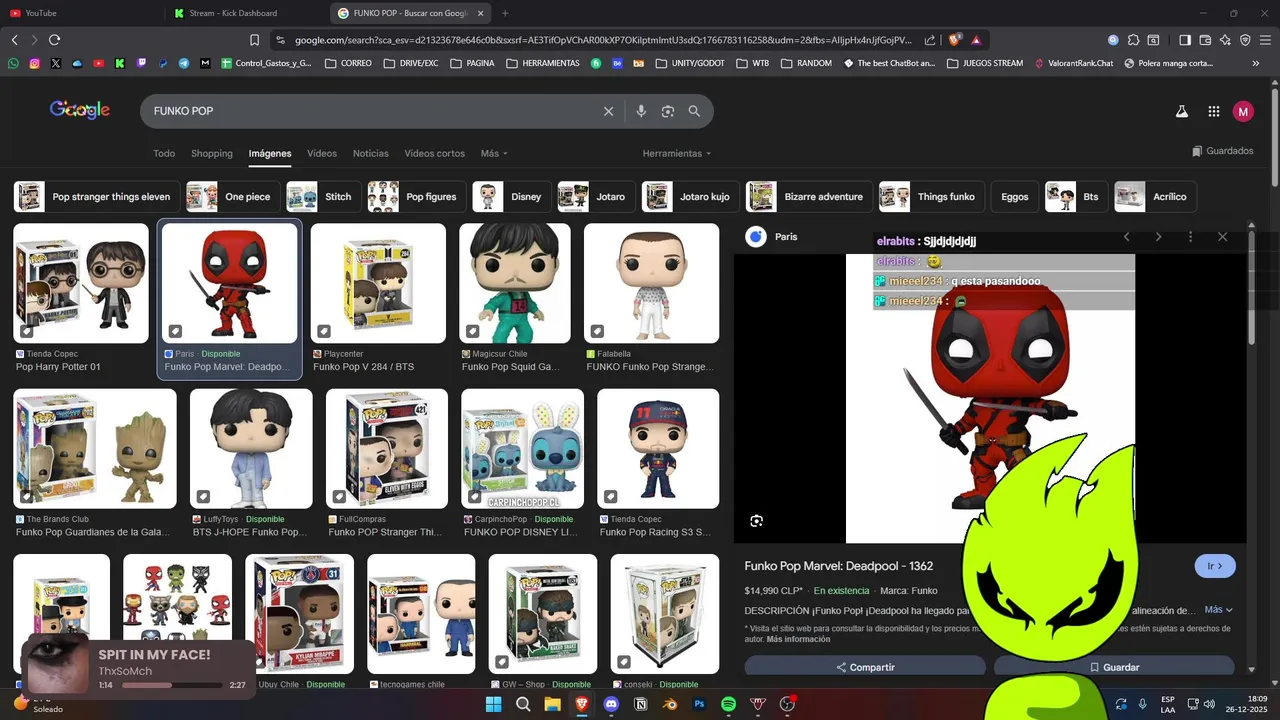The height and width of the screenshot is (720, 1280).
Task: Click the Brave Rewards triangle icon
Action: pos(975,40)
